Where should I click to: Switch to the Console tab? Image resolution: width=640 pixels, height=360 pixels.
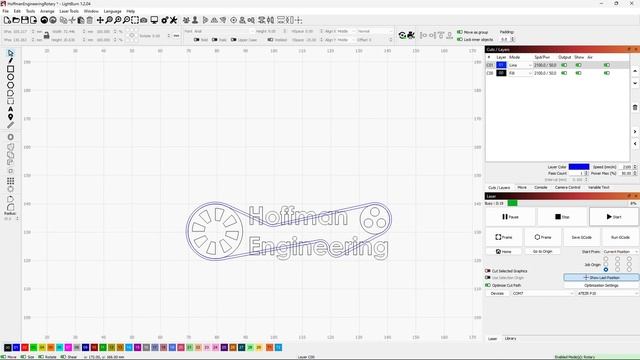click(x=540, y=187)
